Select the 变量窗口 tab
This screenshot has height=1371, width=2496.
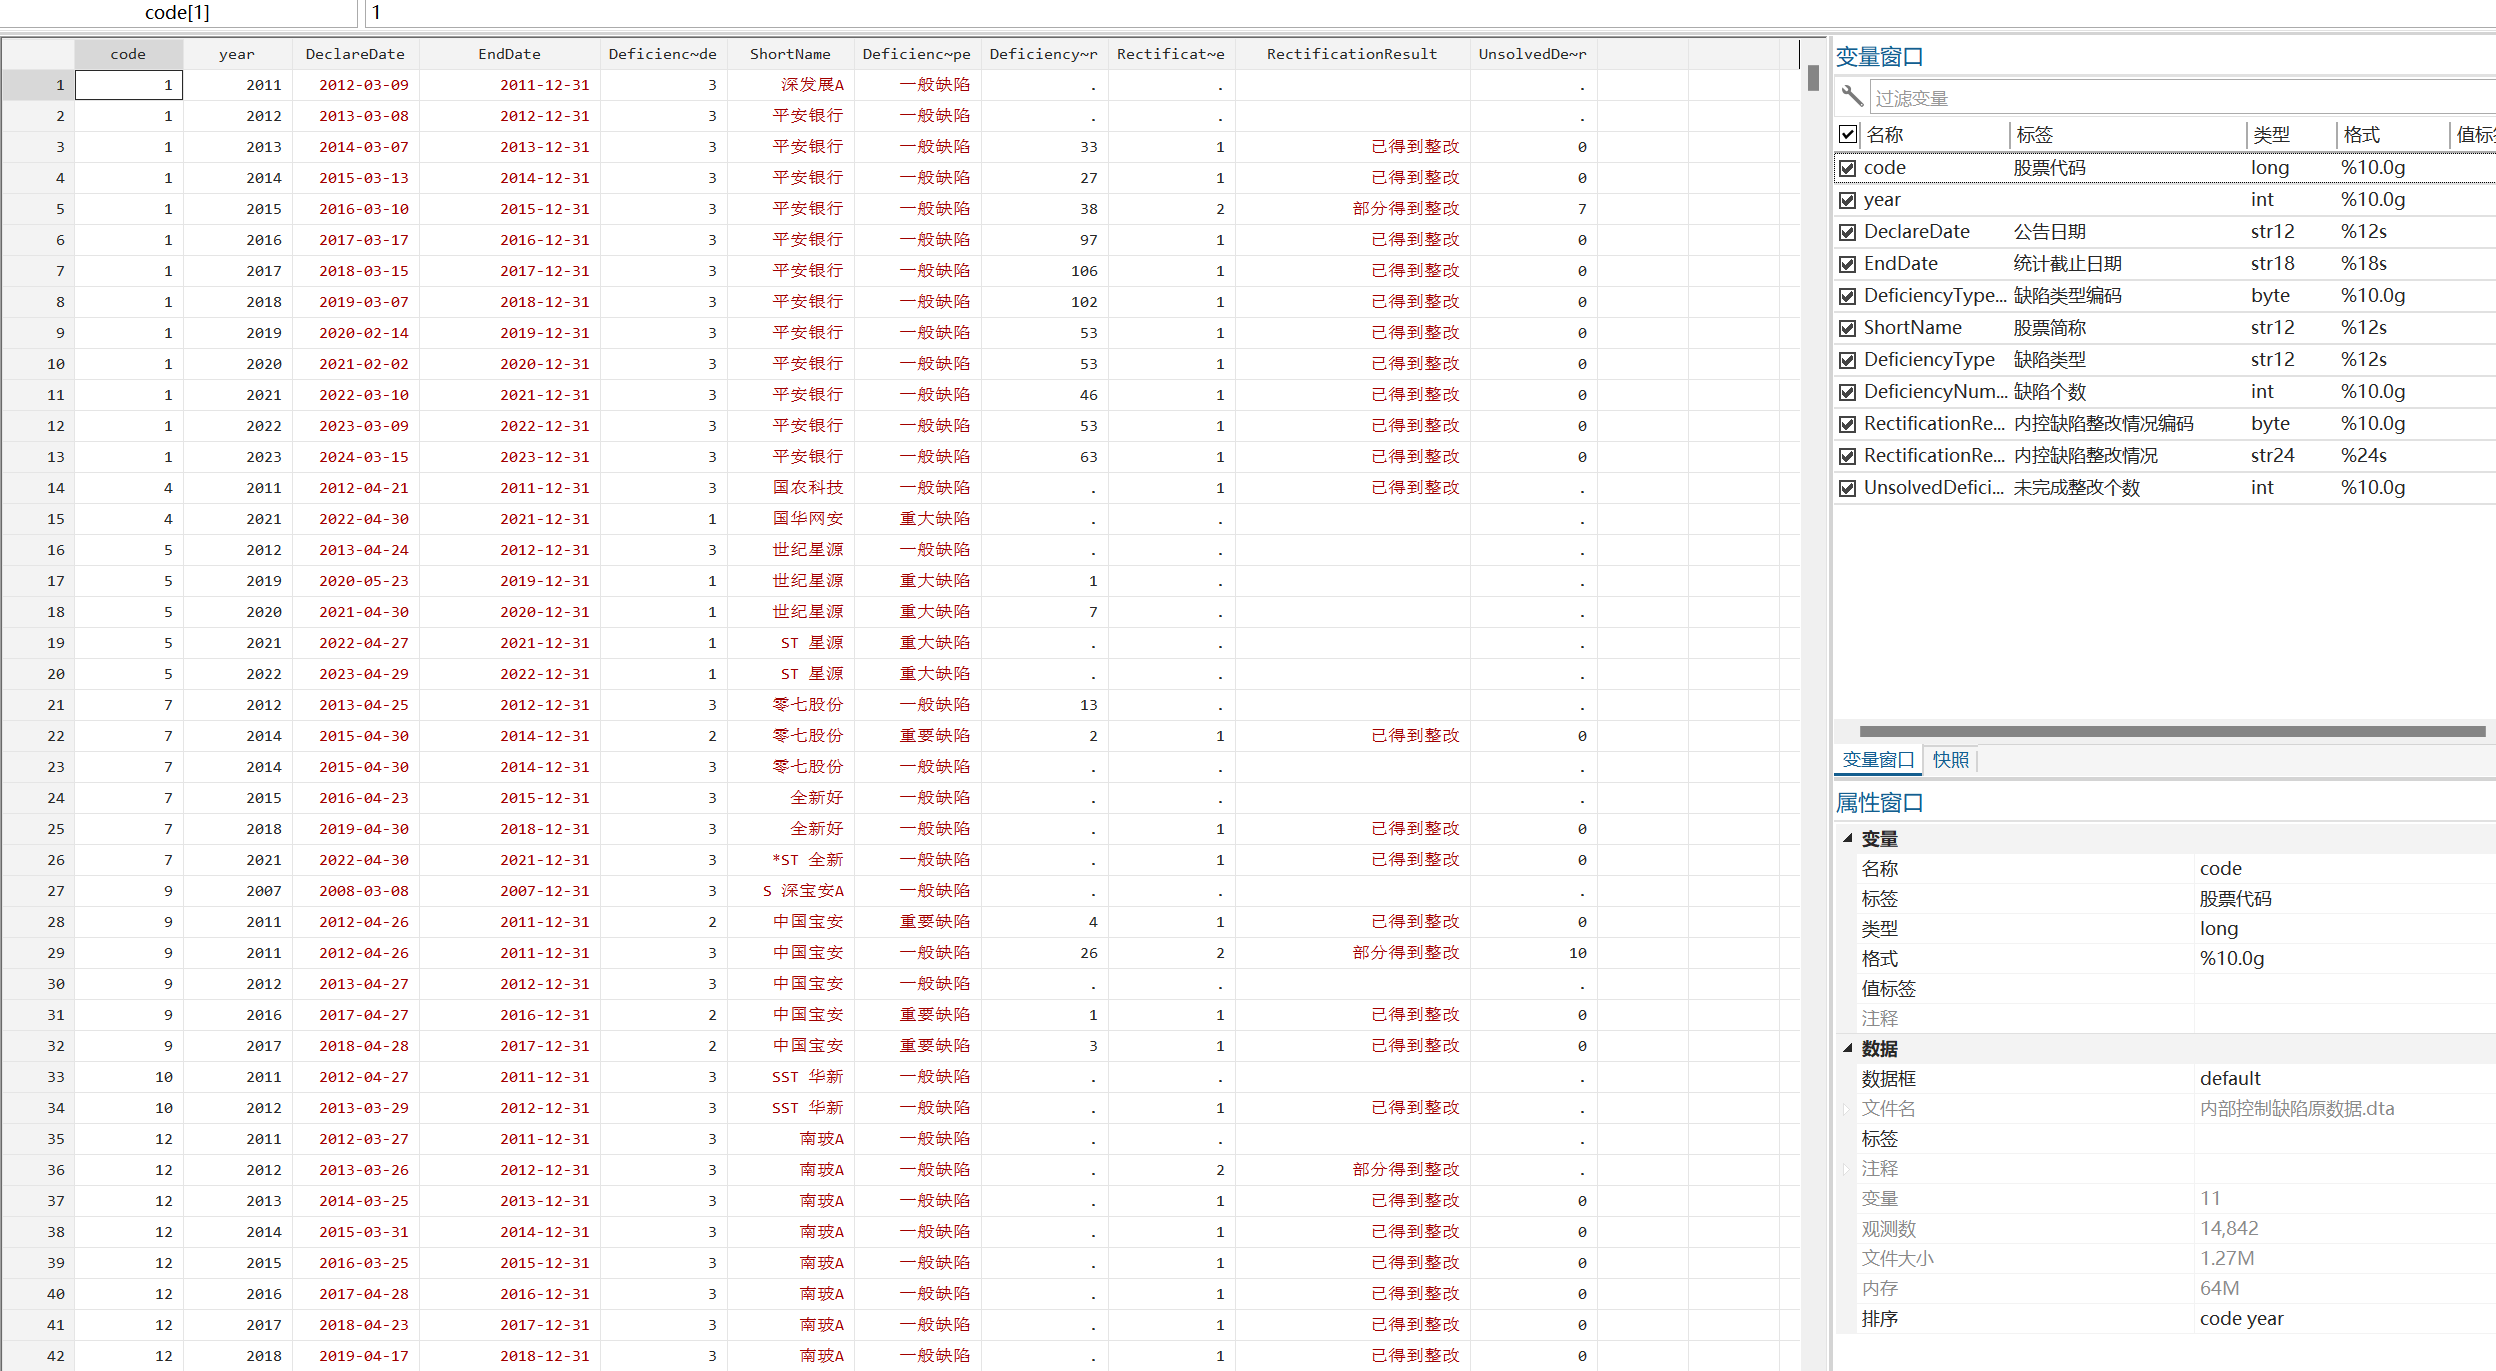click(x=1877, y=760)
